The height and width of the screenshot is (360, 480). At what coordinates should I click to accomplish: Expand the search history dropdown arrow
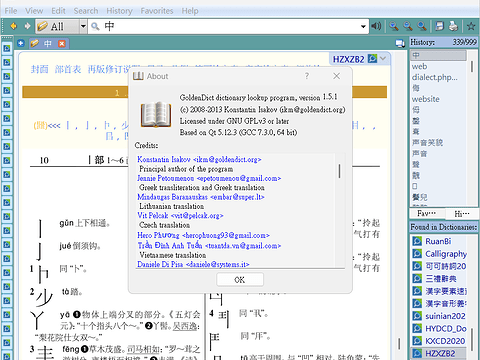(x=363, y=26)
